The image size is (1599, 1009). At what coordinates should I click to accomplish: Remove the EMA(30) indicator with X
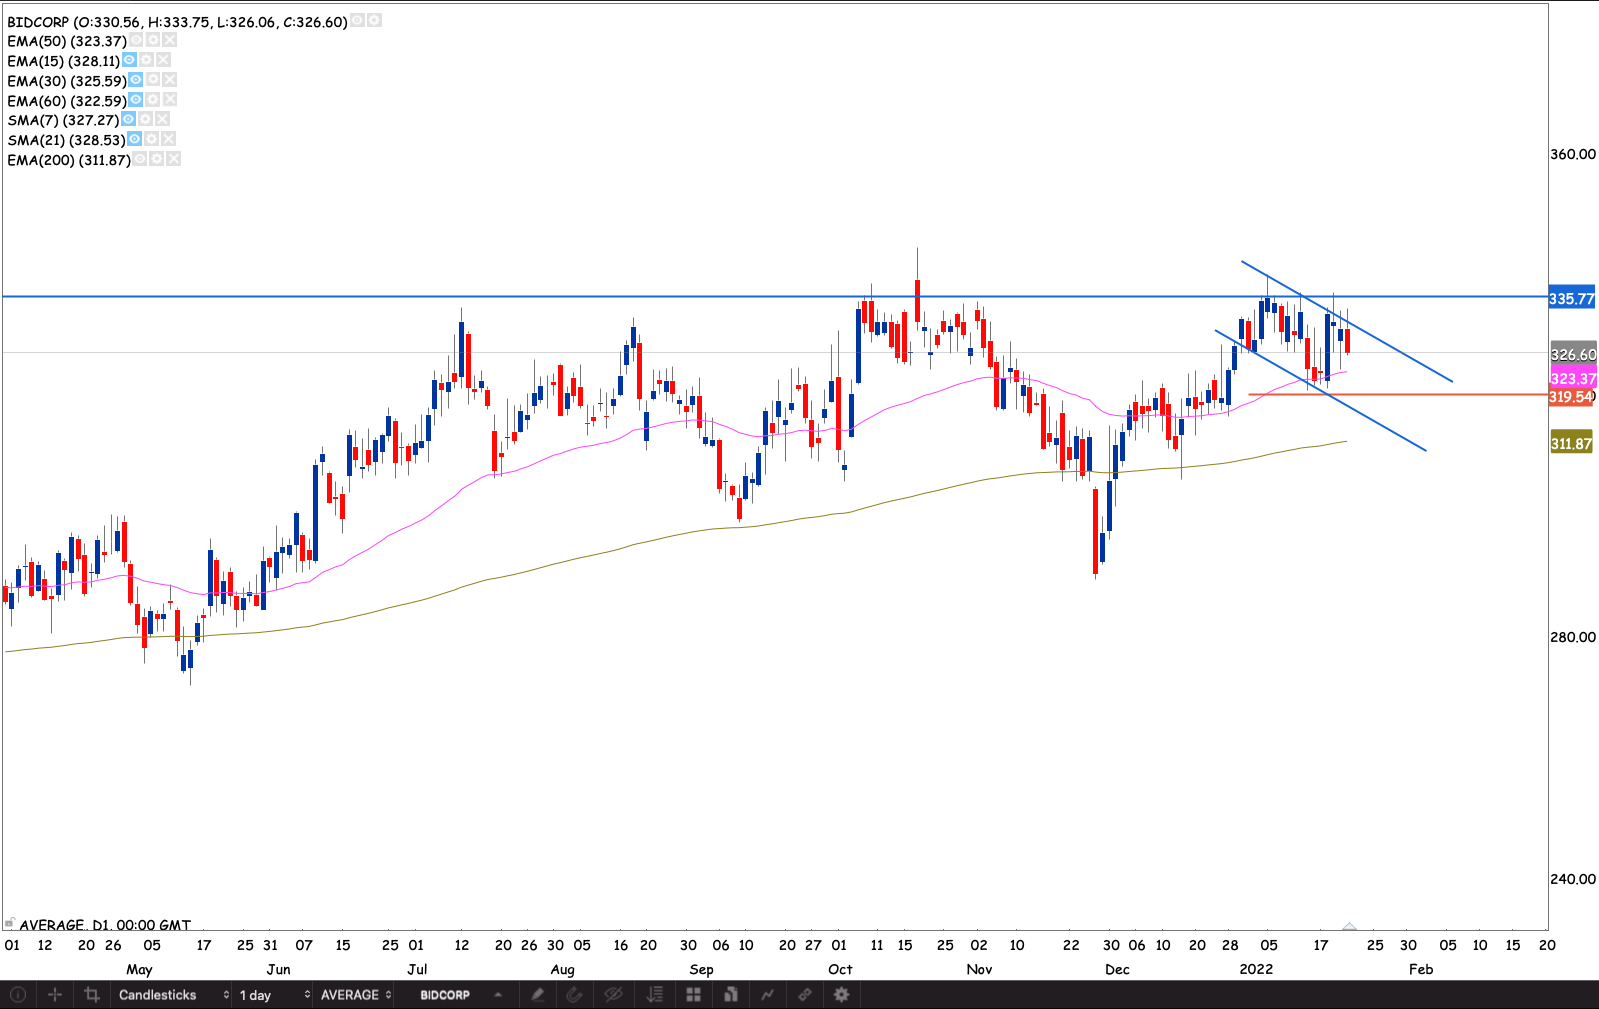click(x=170, y=80)
